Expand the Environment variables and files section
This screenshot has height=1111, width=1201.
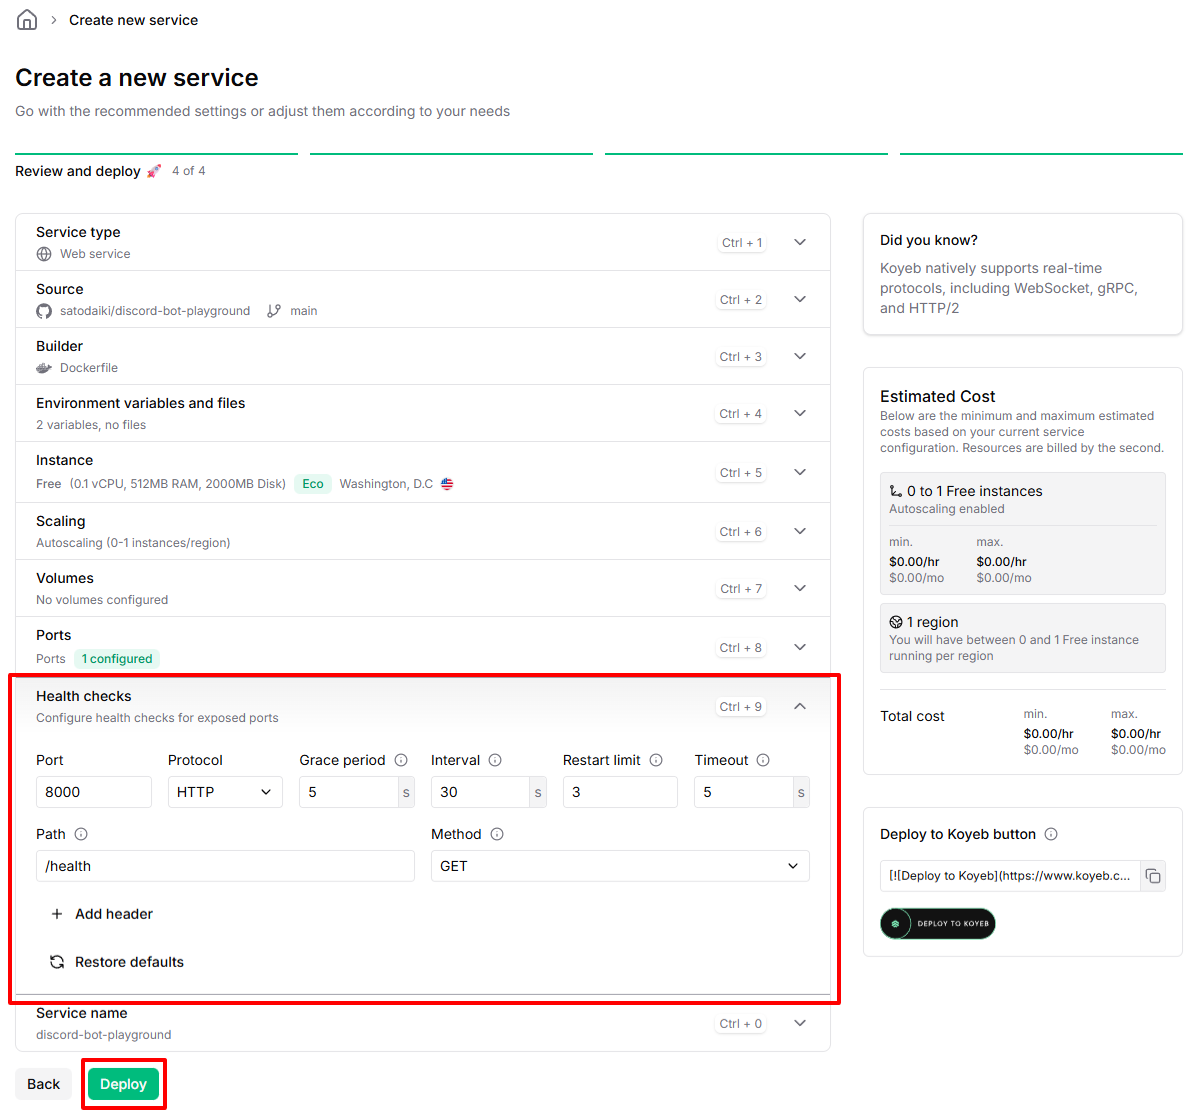[800, 413]
